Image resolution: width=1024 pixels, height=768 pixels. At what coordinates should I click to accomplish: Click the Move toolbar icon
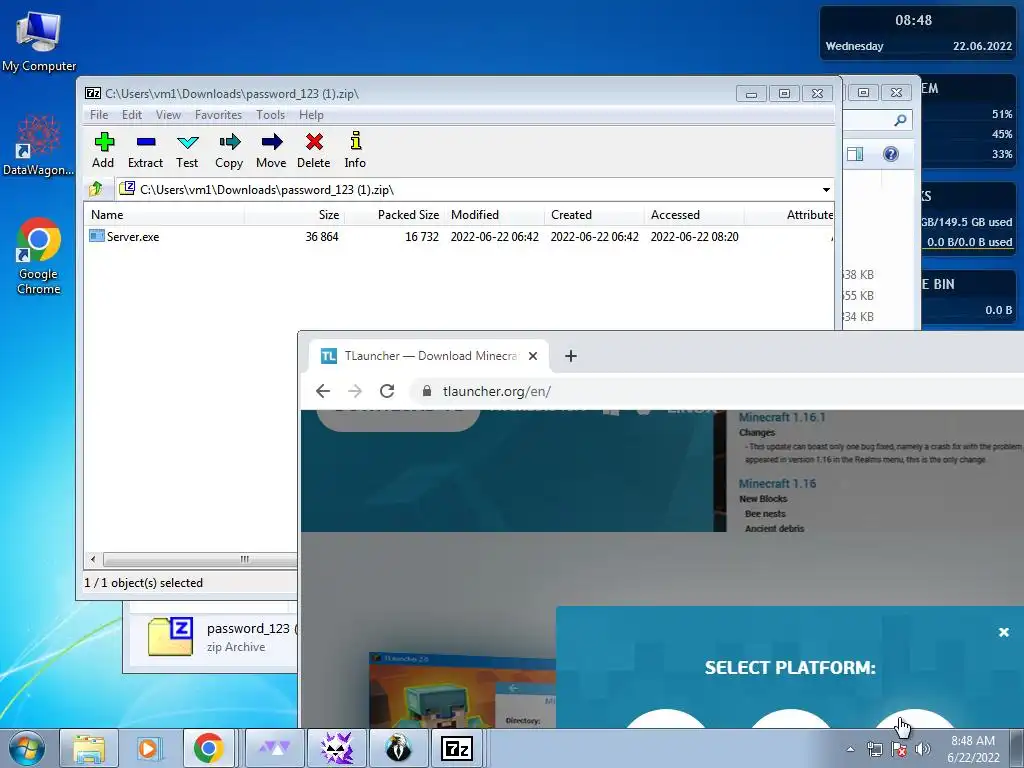pyautogui.click(x=271, y=150)
